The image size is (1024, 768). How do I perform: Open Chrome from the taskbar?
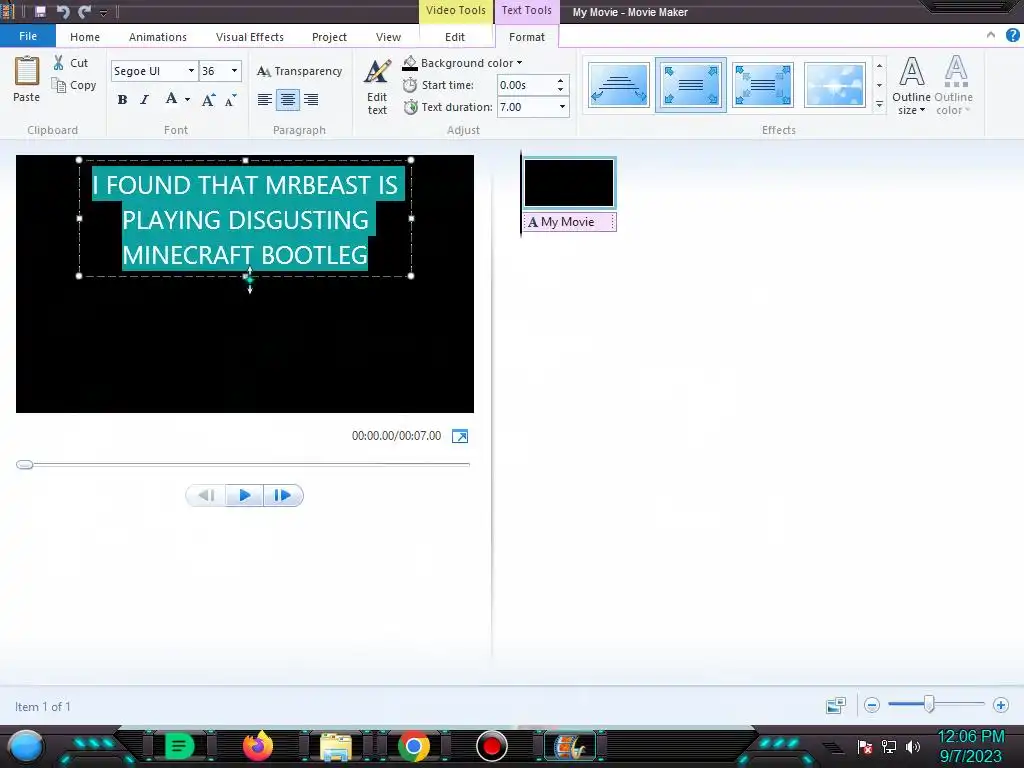click(x=413, y=746)
